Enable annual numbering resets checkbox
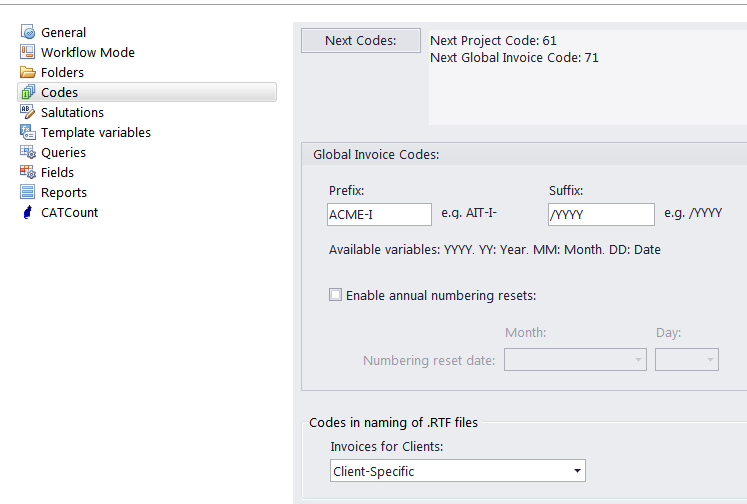The image size is (747, 504). pyautogui.click(x=335, y=295)
